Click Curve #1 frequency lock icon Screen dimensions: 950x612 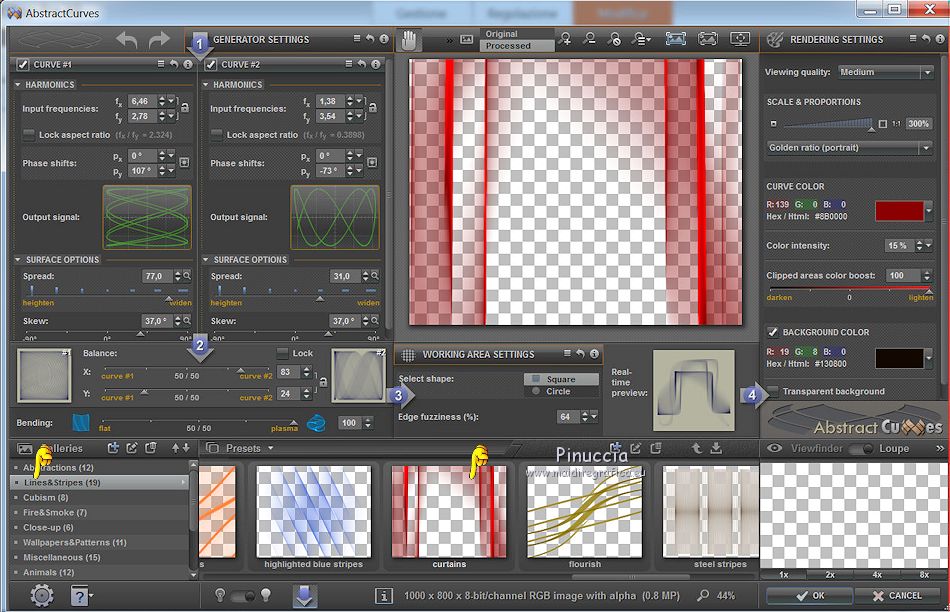tap(185, 108)
